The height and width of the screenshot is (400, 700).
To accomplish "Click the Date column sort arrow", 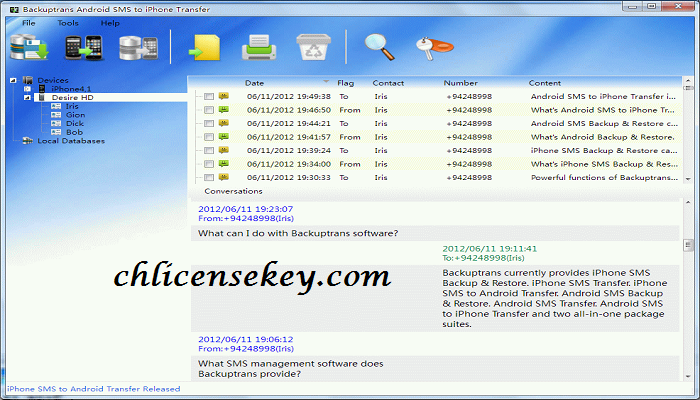I will pyautogui.click(x=326, y=82).
